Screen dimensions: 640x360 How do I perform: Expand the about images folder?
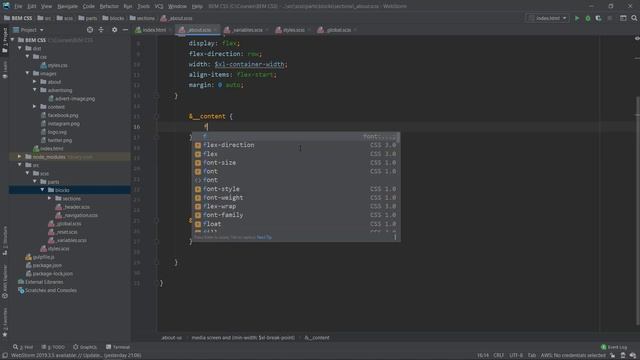(x=35, y=82)
